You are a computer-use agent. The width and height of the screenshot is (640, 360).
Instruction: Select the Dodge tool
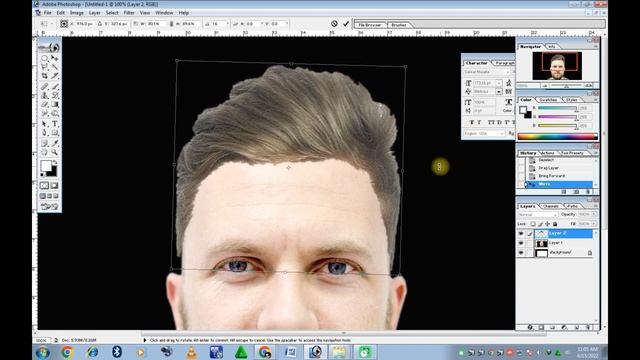pyautogui.click(x=55, y=113)
